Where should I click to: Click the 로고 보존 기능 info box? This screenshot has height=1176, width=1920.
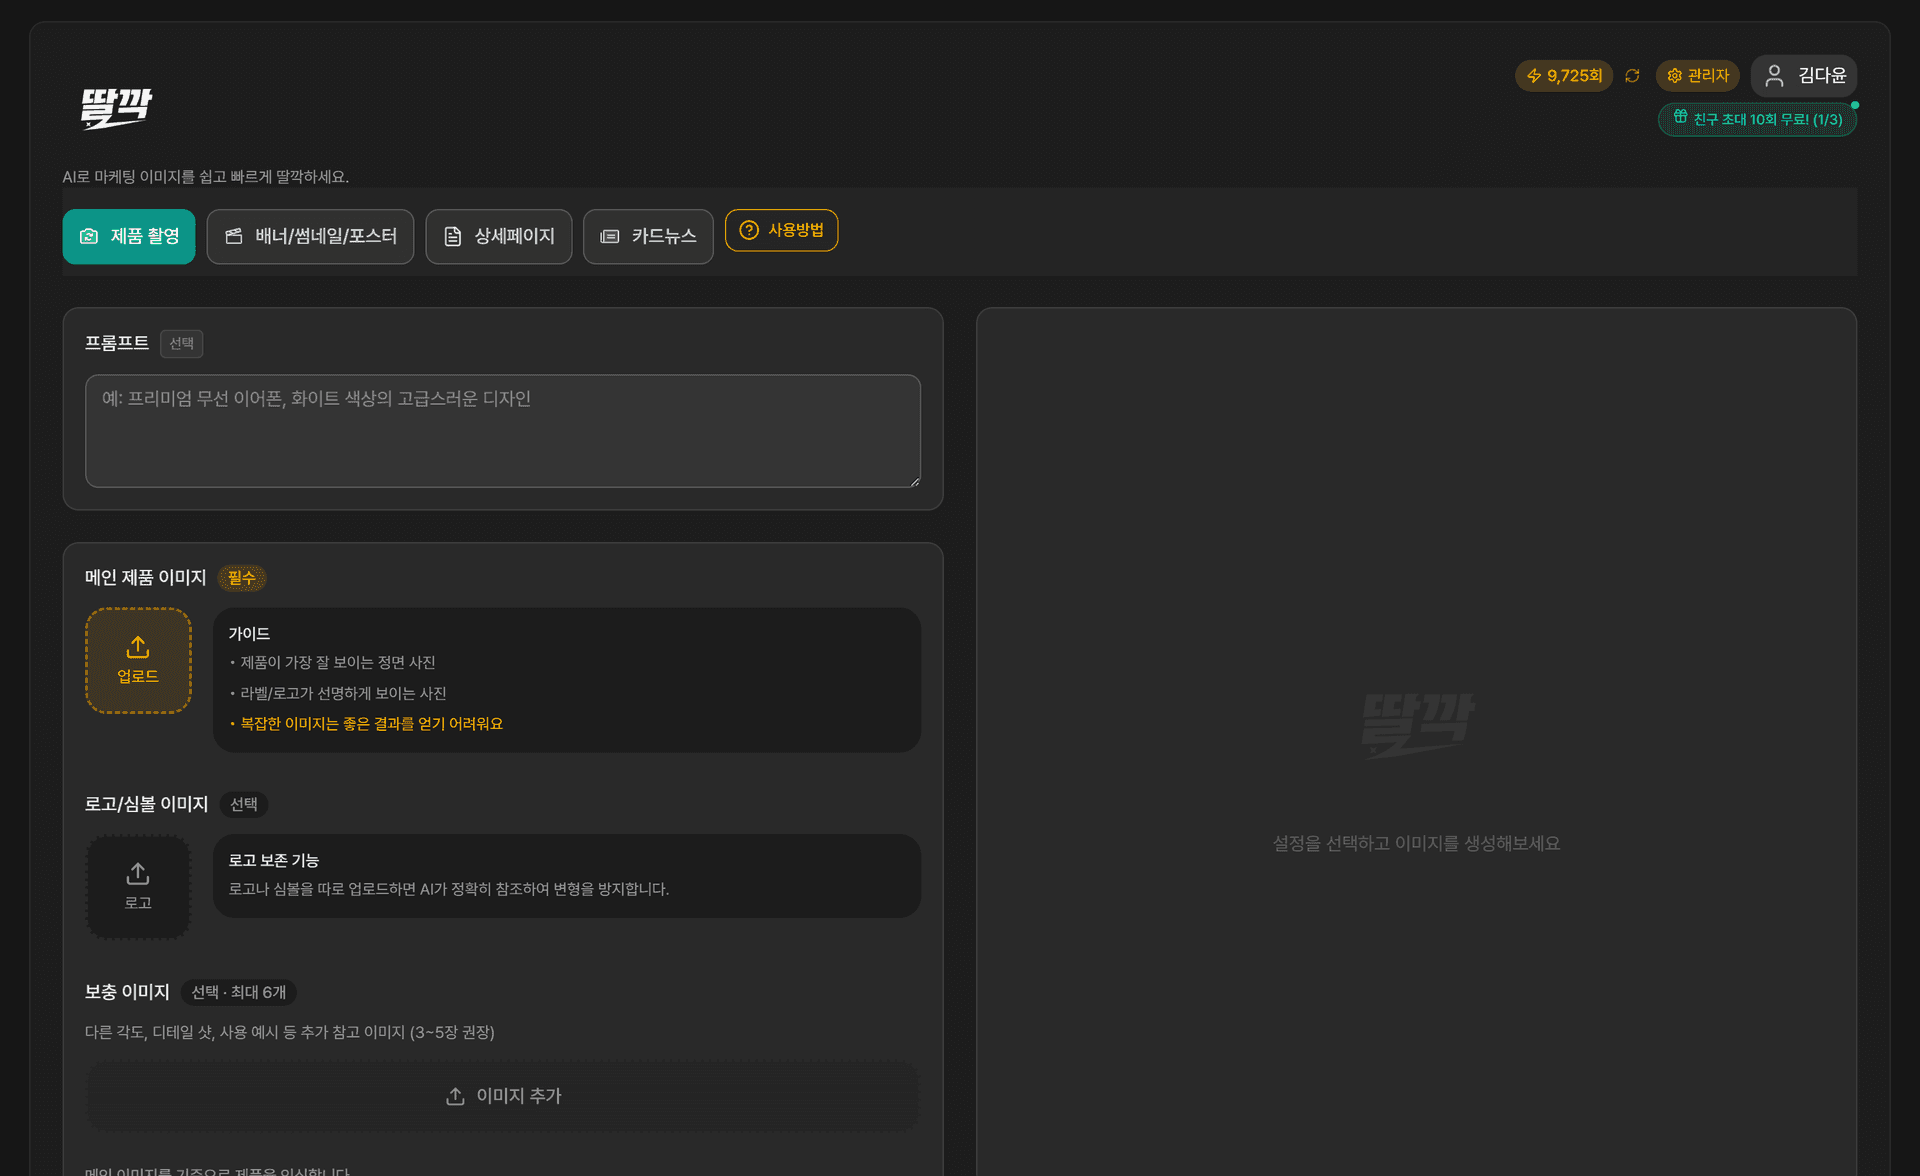pyautogui.click(x=566, y=876)
